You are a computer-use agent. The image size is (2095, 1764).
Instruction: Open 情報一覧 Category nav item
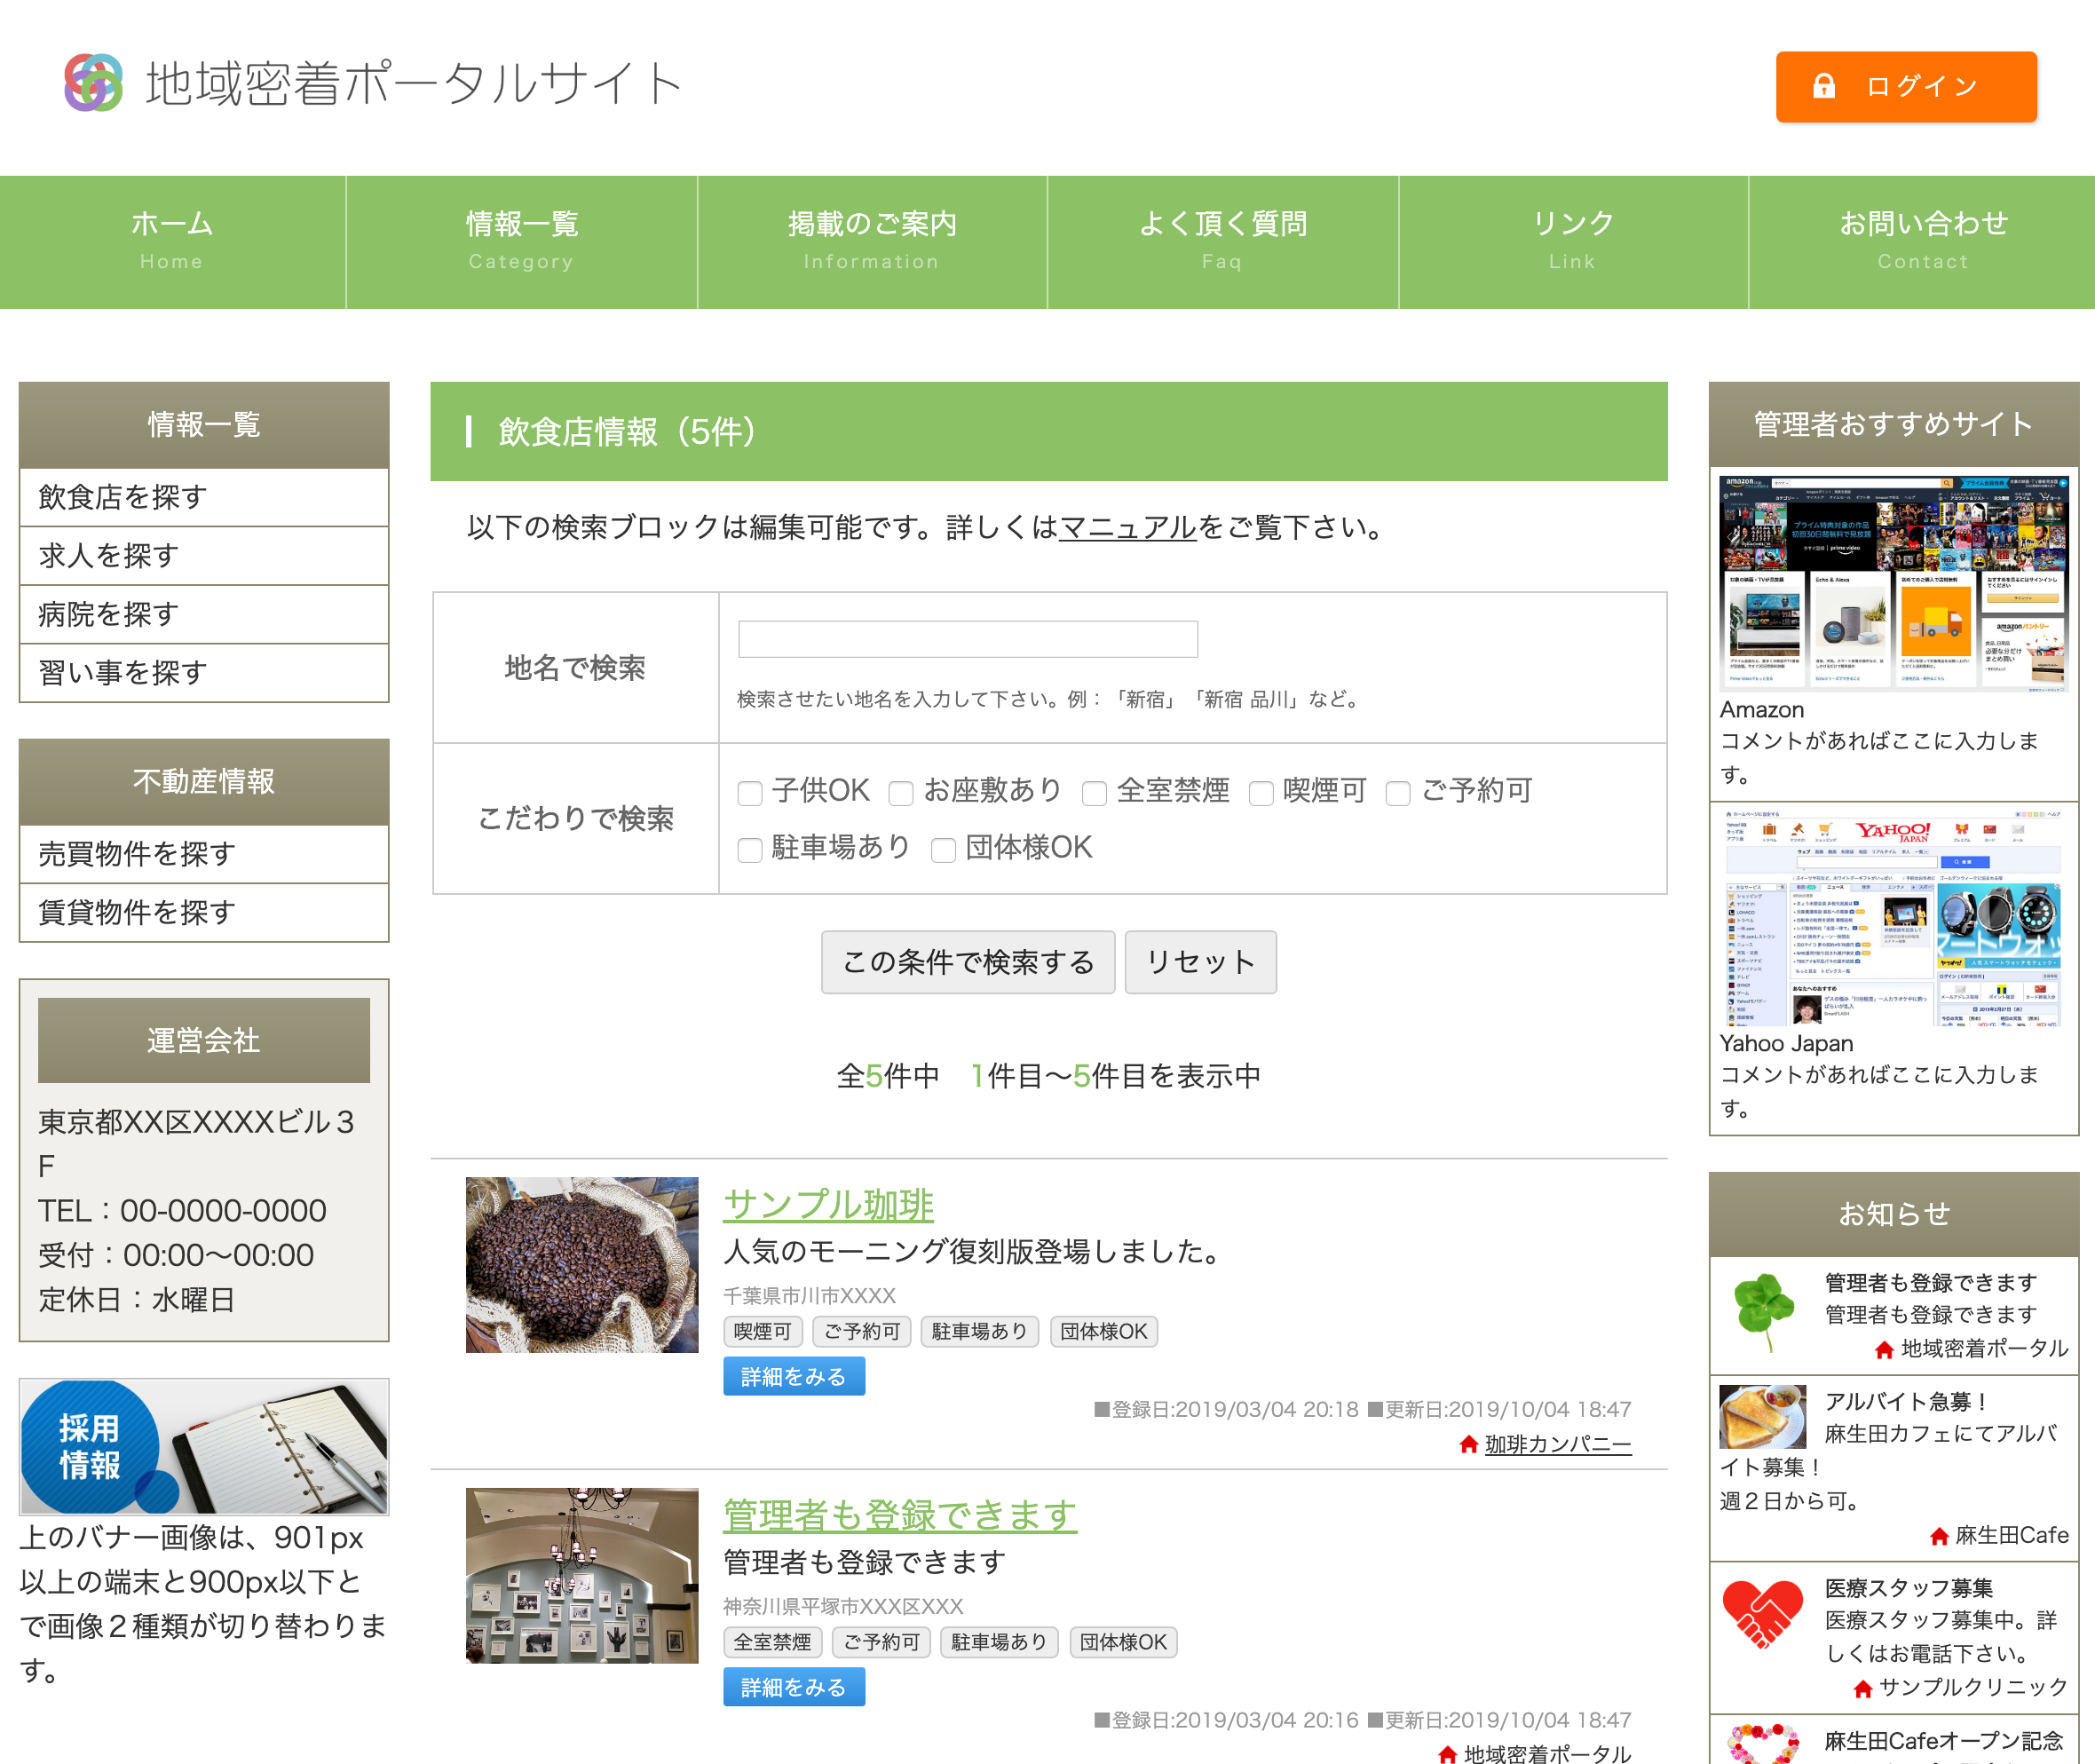522,242
